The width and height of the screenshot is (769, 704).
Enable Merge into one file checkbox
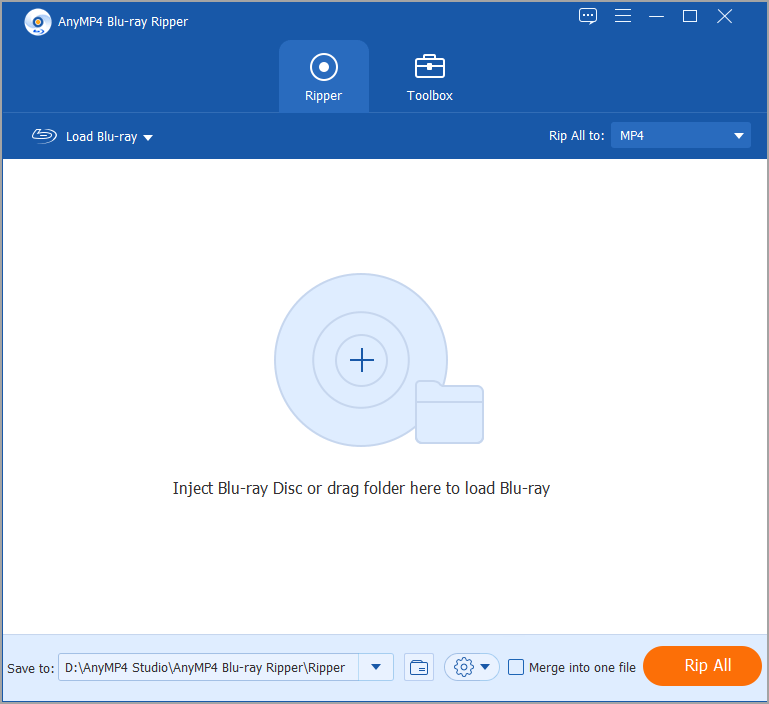[516, 667]
